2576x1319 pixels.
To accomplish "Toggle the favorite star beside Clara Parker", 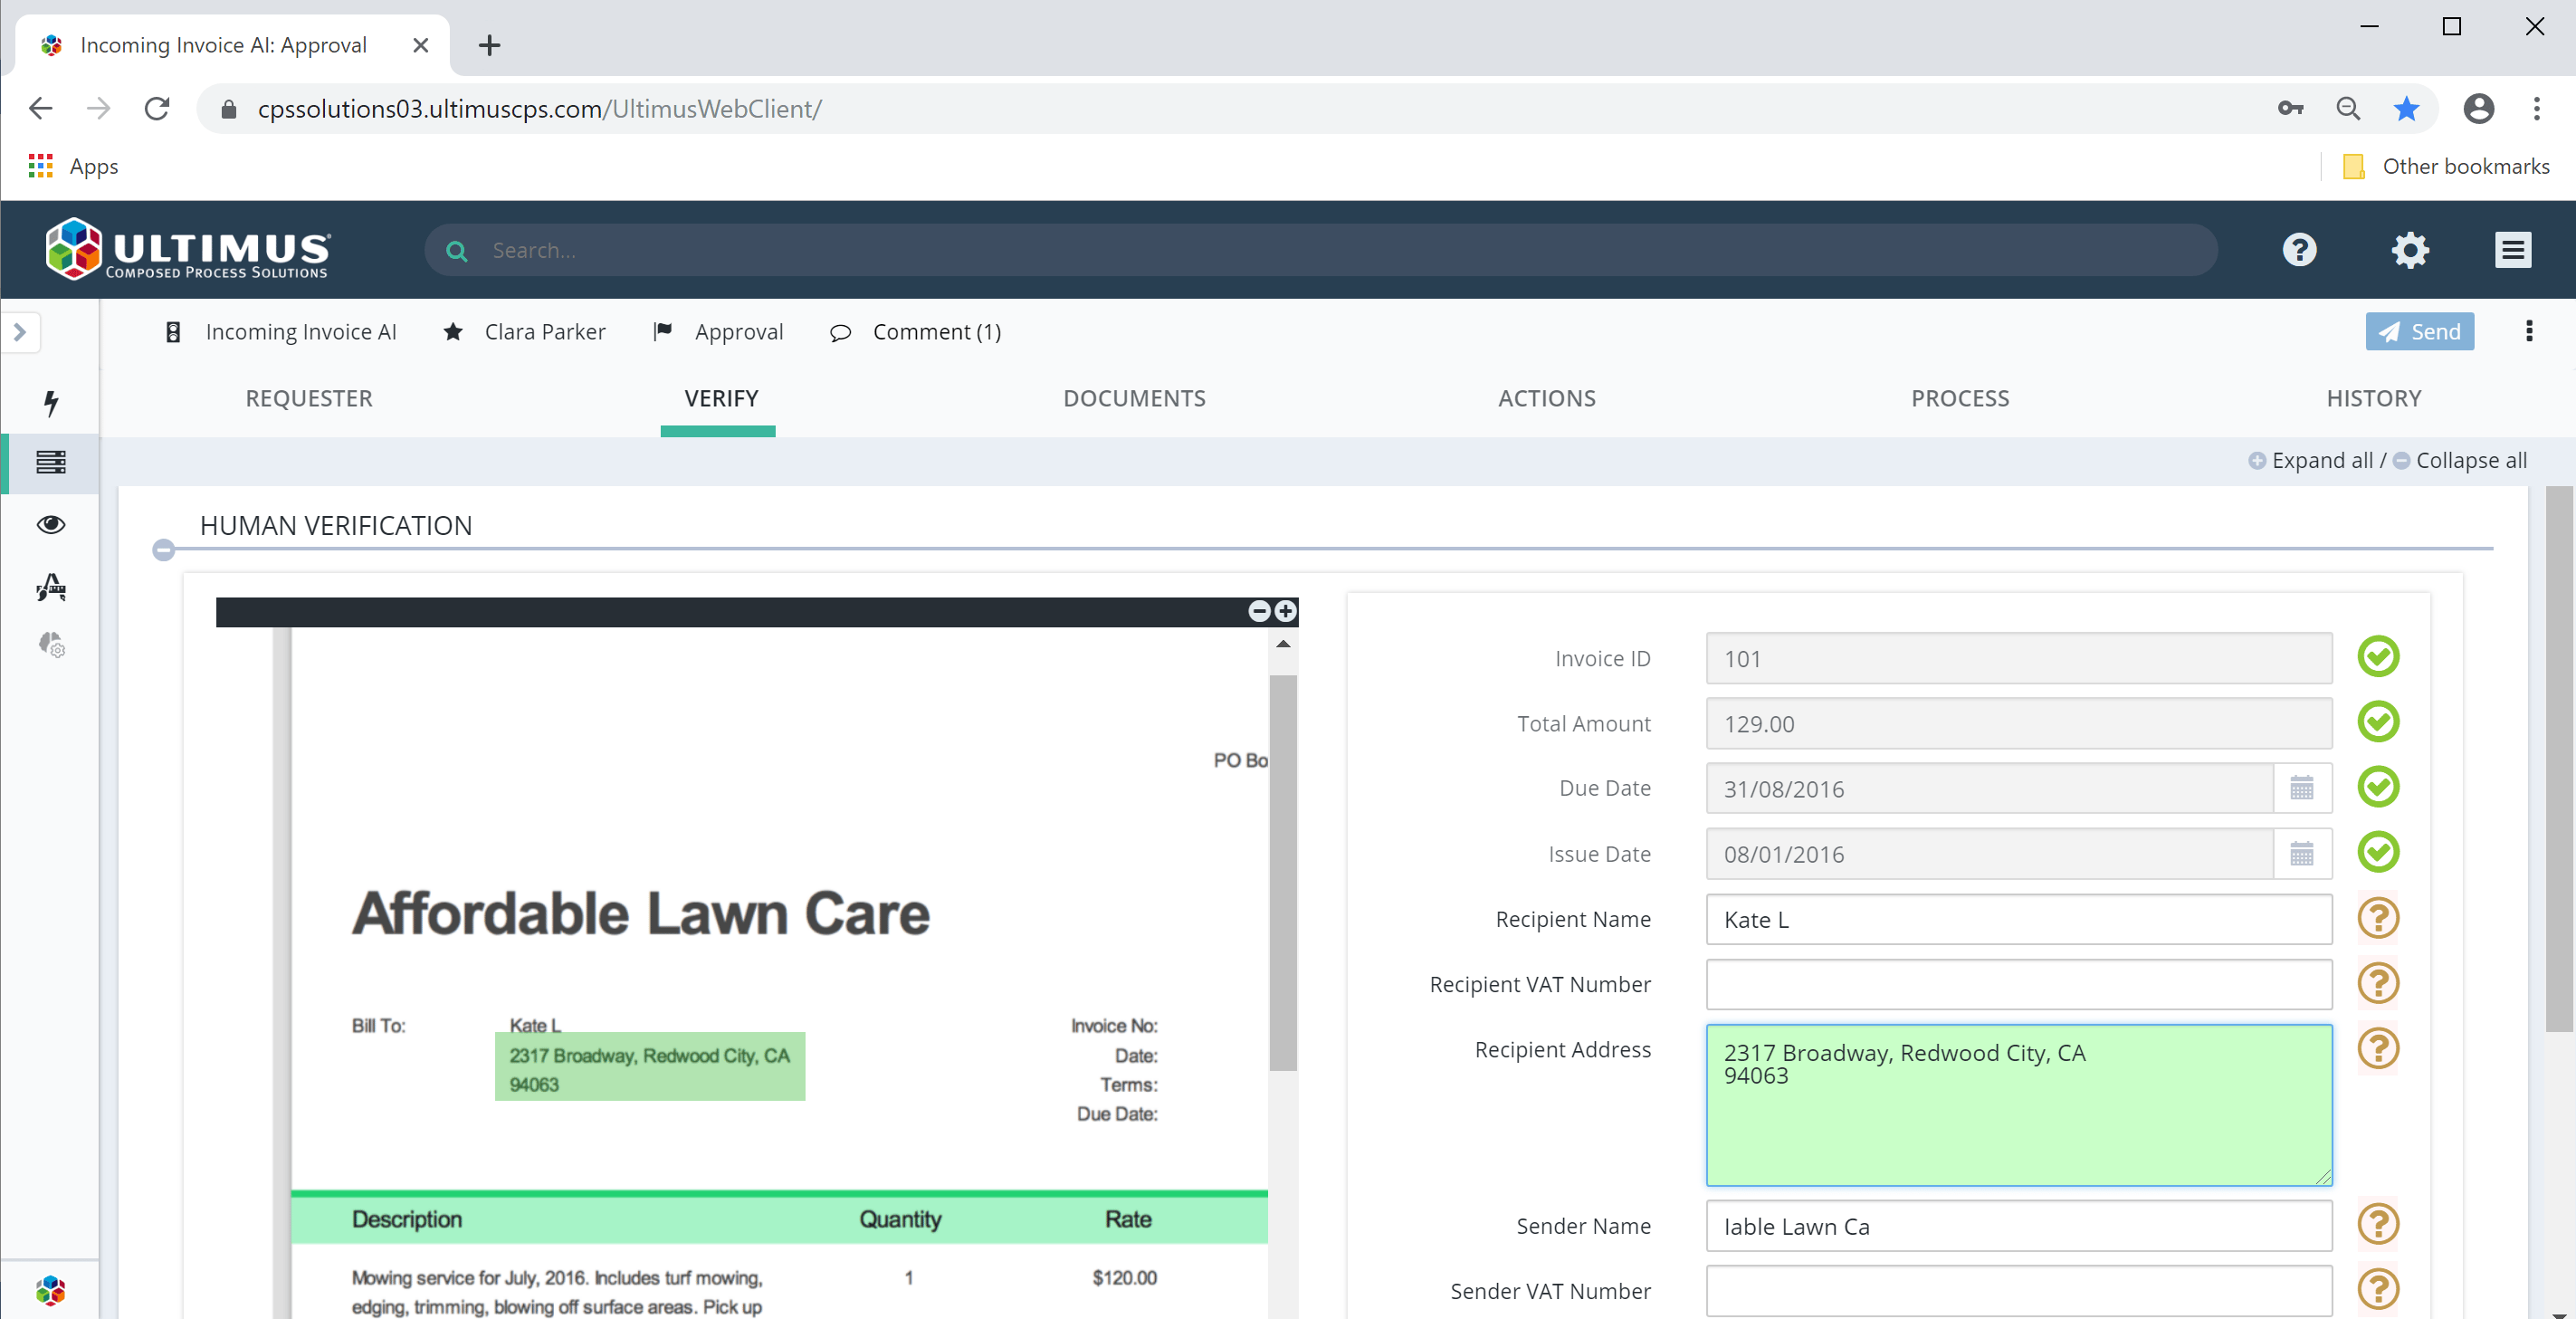I will tap(453, 331).
